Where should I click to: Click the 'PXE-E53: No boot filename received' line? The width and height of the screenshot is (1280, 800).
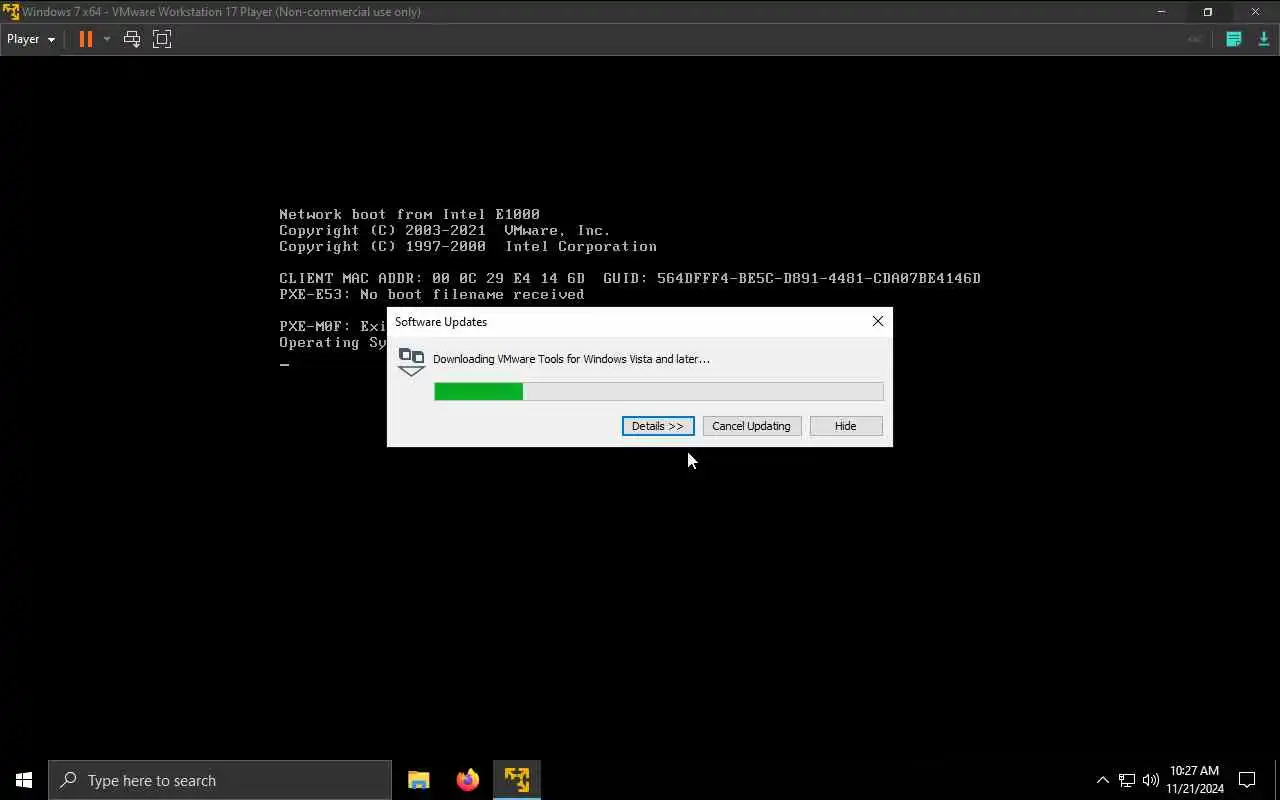point(431,294)
